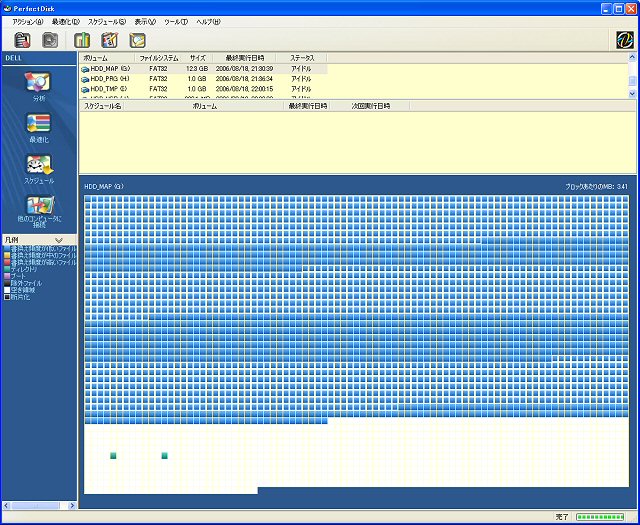The image size is (640, 525).
Task: Run defragmentation with the 最適化 sidebar icon
Action: [x=38, y=123]
